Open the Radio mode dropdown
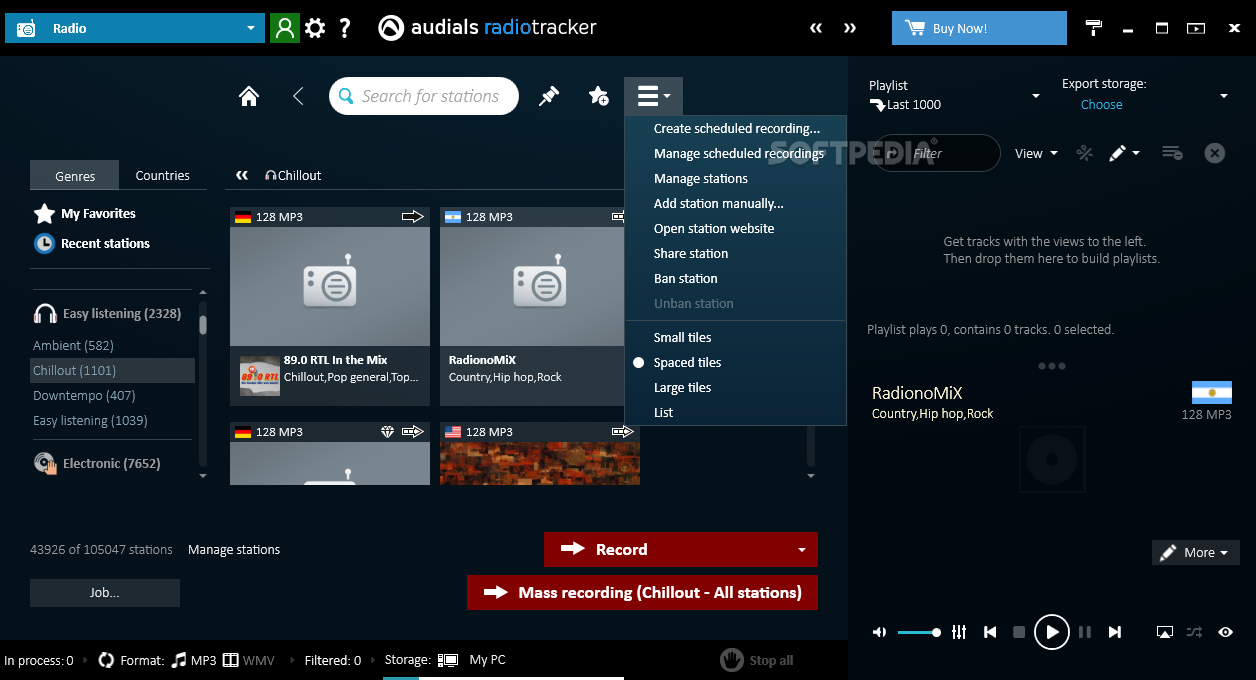The width and height of the screenshot is (1256, 680). tap(135, 28)
